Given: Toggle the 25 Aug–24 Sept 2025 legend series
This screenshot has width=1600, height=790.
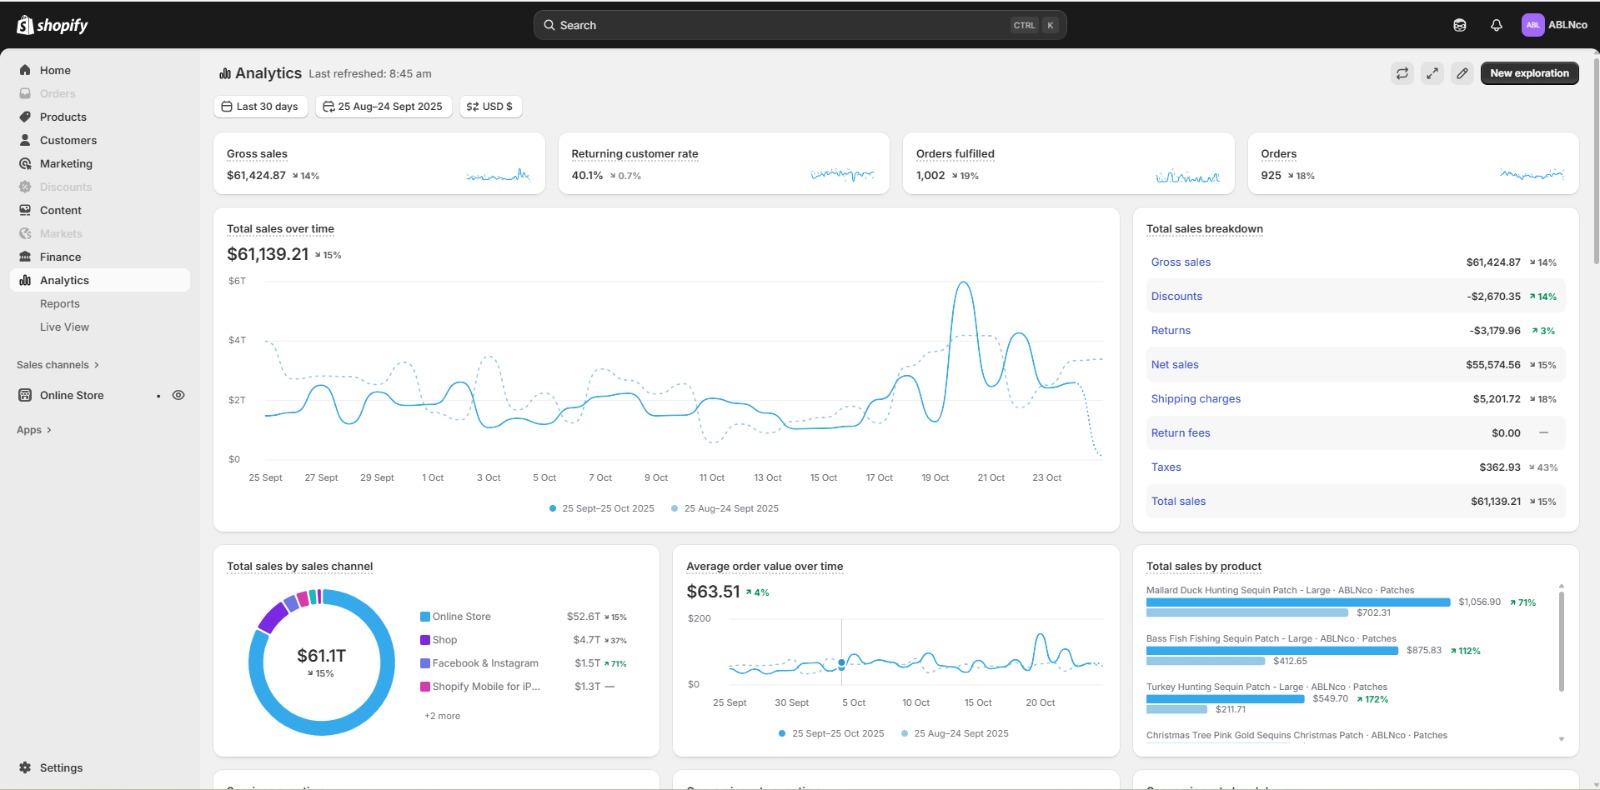Looking at the screenshot, I should tap(724, 508).
